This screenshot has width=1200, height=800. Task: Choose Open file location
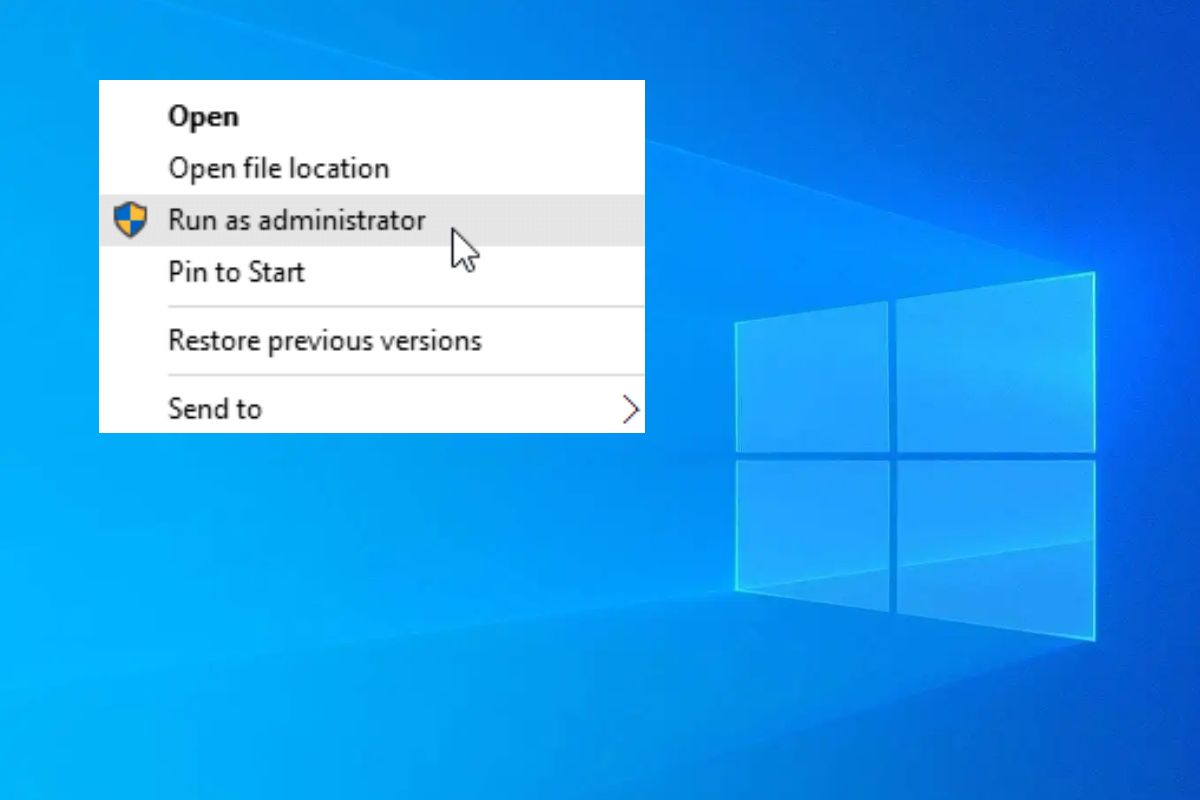tap(371, 168)
